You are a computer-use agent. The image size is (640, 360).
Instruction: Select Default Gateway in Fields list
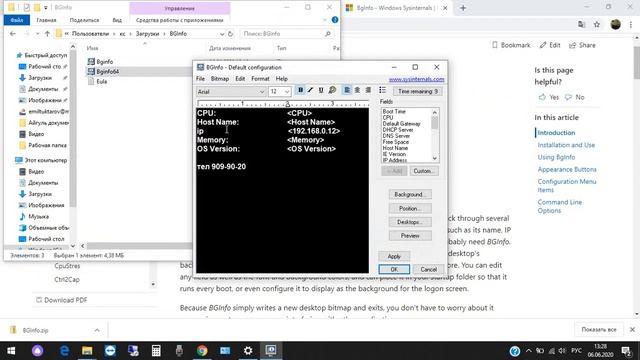click(401, 124)
